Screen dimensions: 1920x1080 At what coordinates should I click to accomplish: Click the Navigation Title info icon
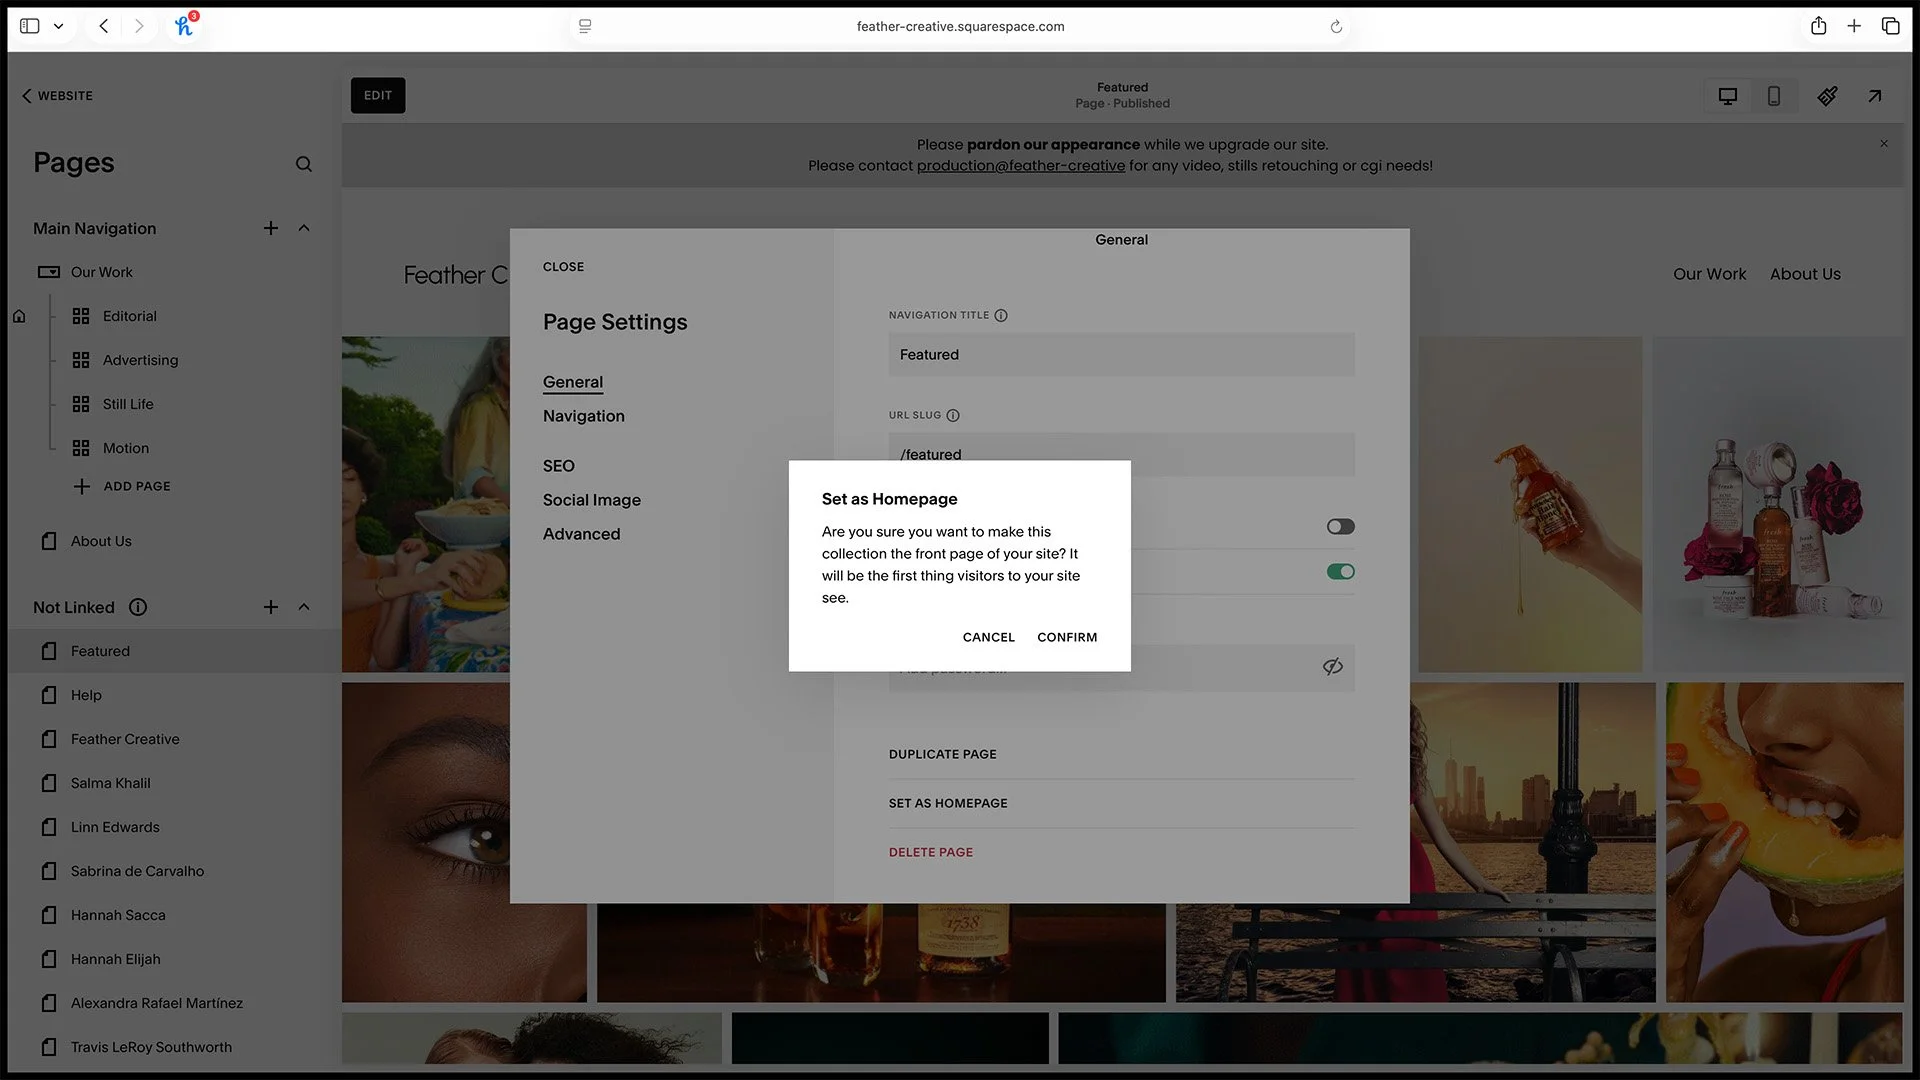coord(1001,315)
